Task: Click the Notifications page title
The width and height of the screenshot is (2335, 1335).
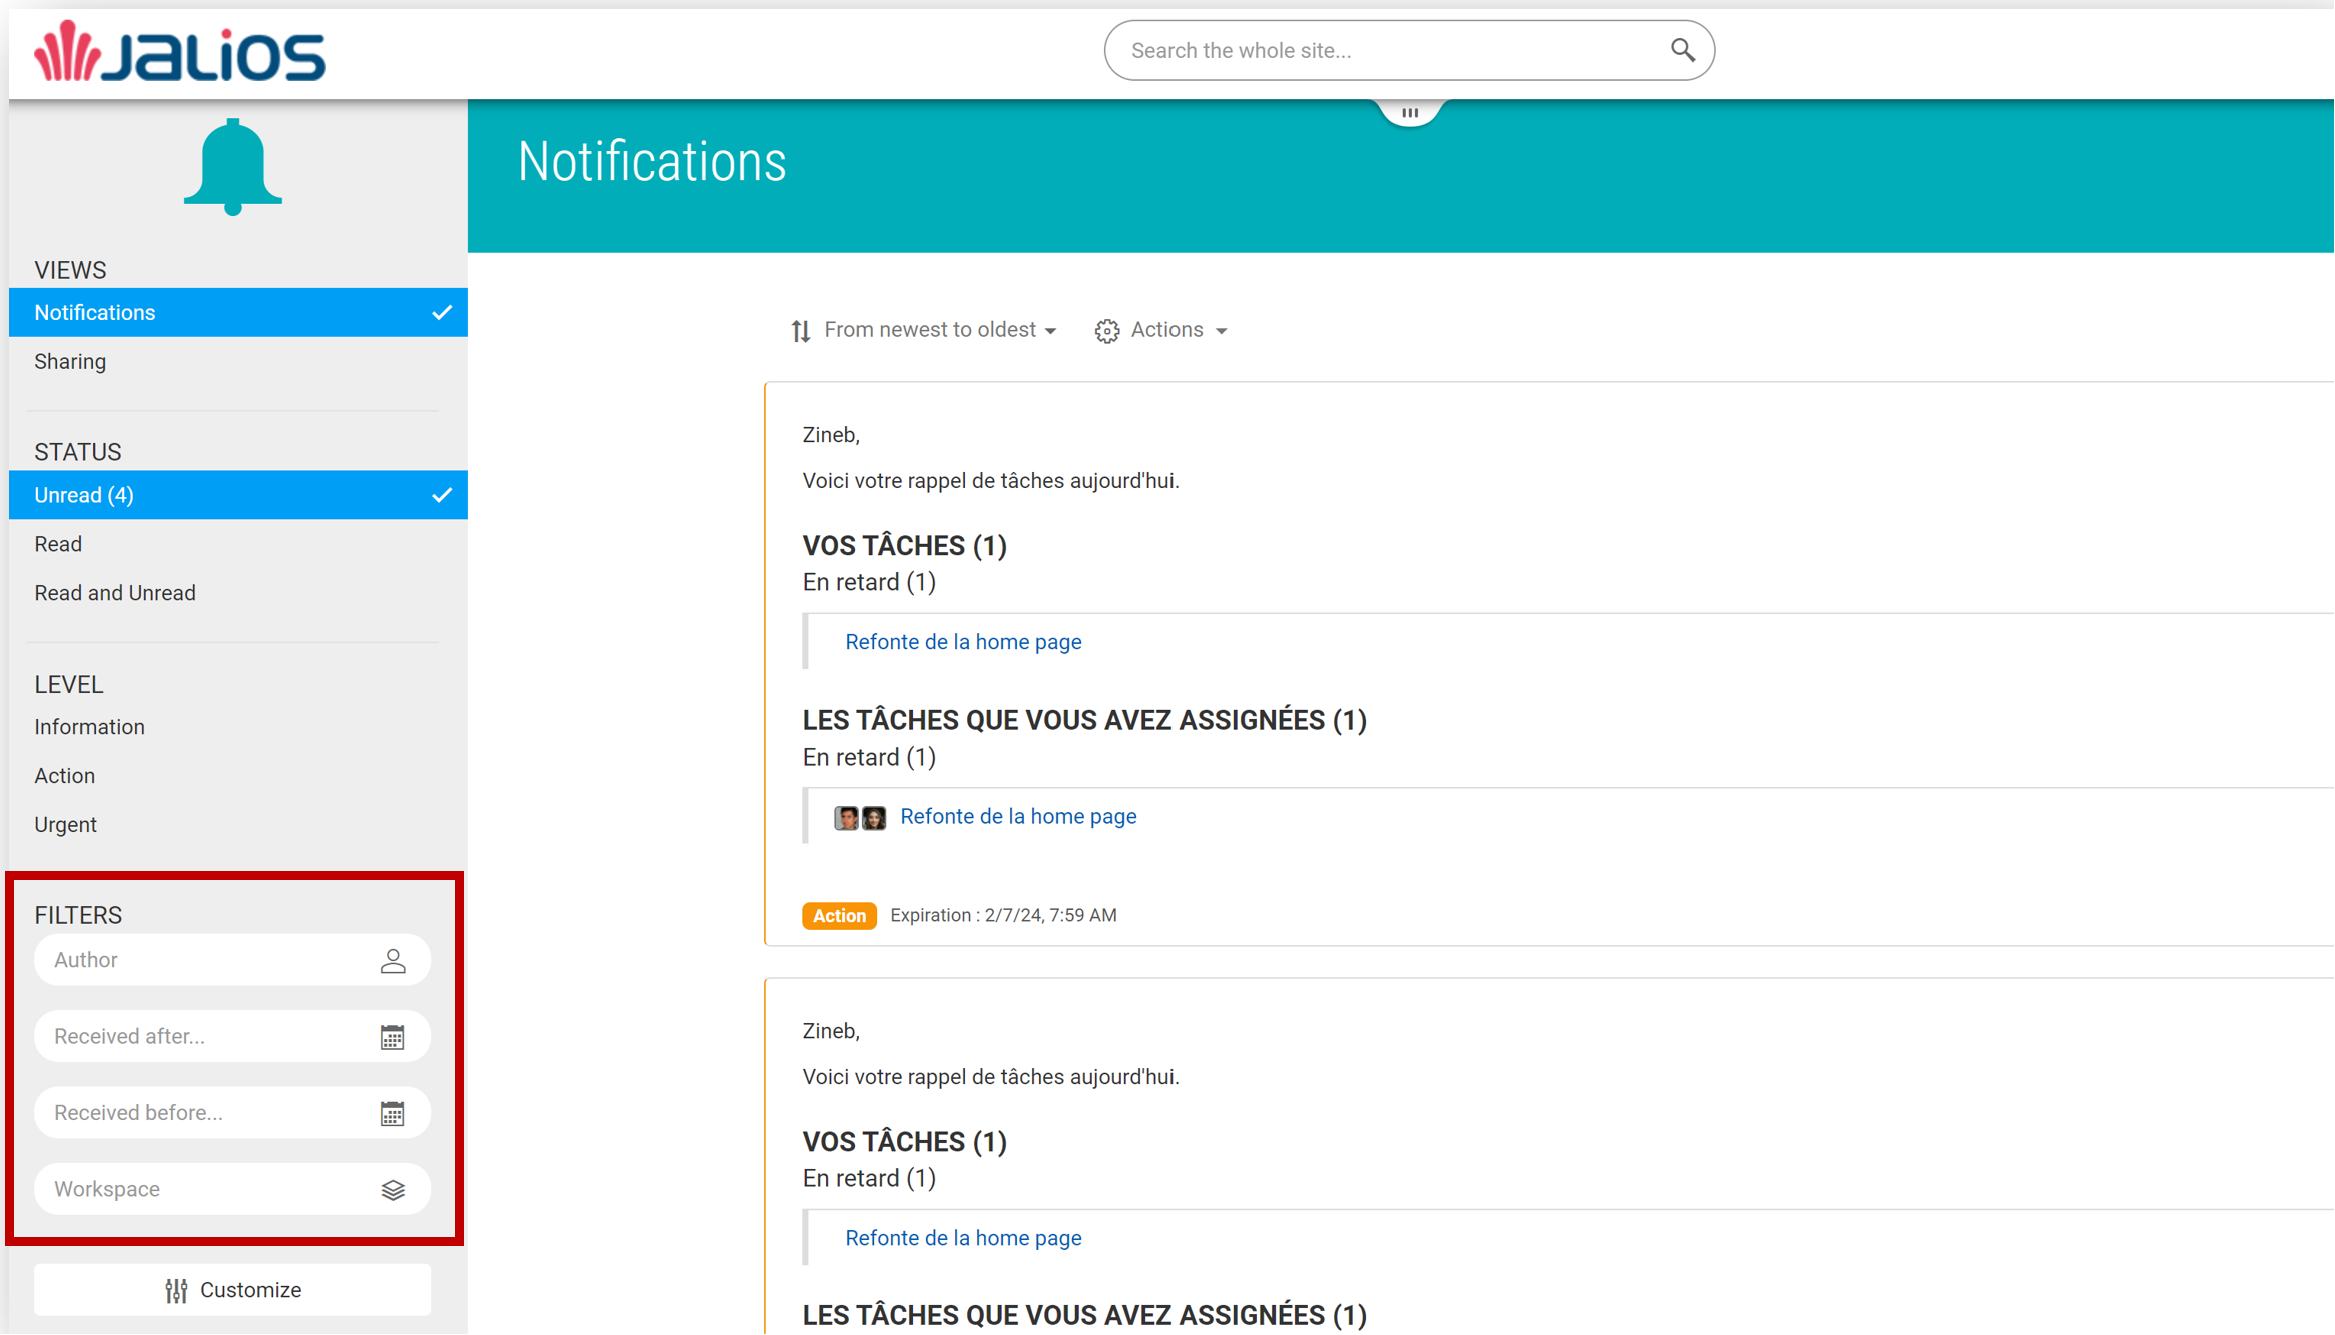Action: pos(652,162)
